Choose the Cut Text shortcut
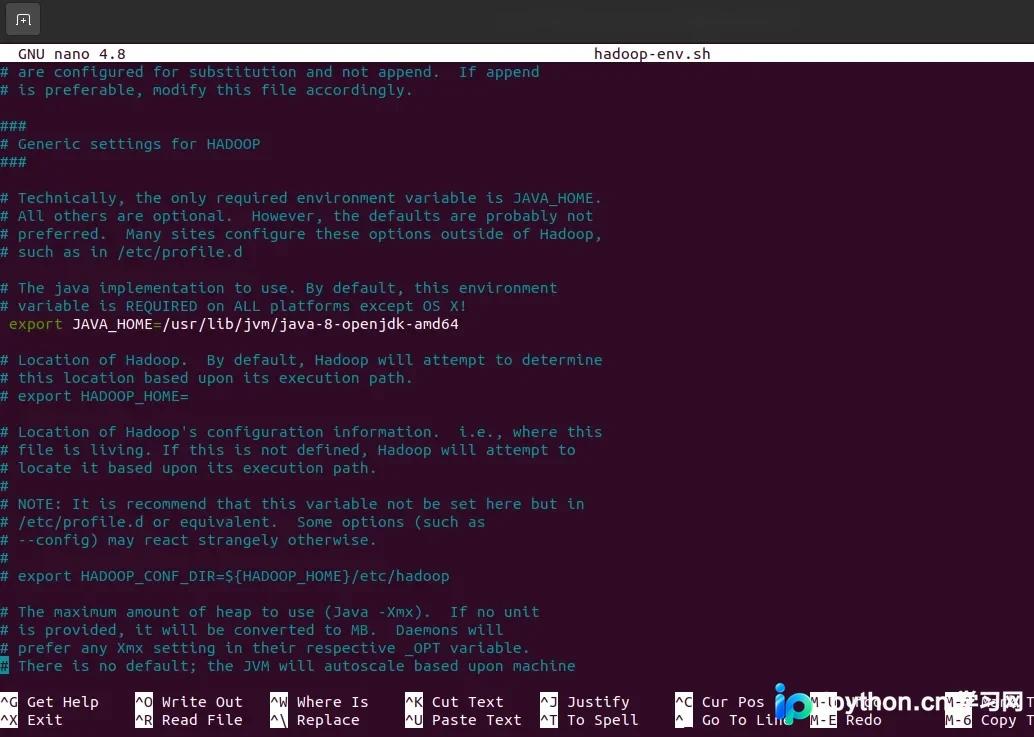 coord(454,702)
